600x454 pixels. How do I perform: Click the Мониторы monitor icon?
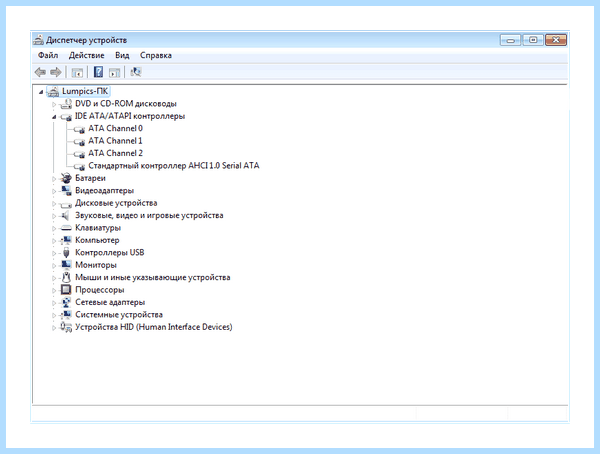(x=66, y=265)
